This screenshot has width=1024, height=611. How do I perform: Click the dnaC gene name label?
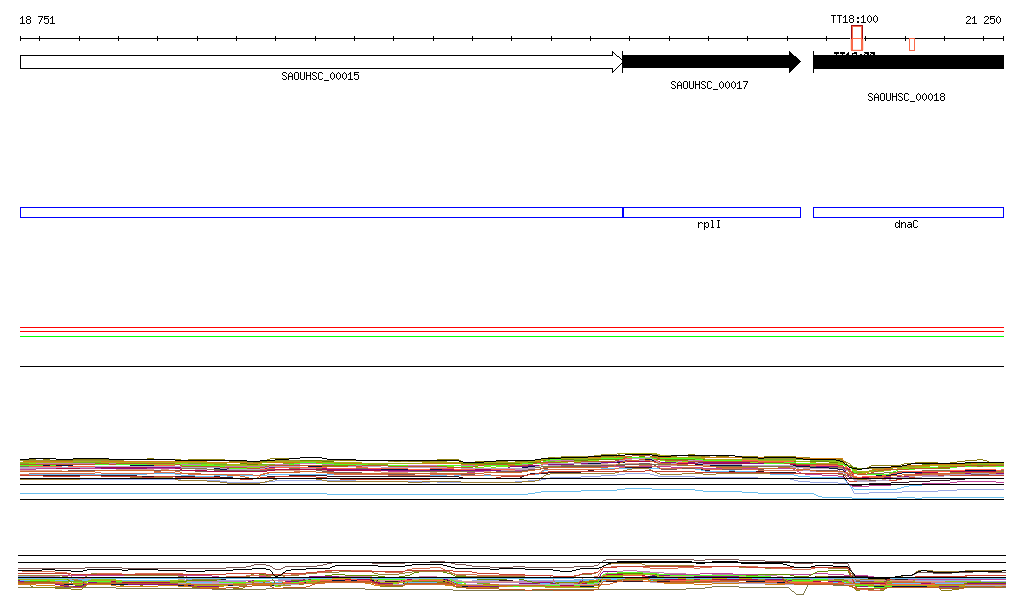[x=906, y=225]
